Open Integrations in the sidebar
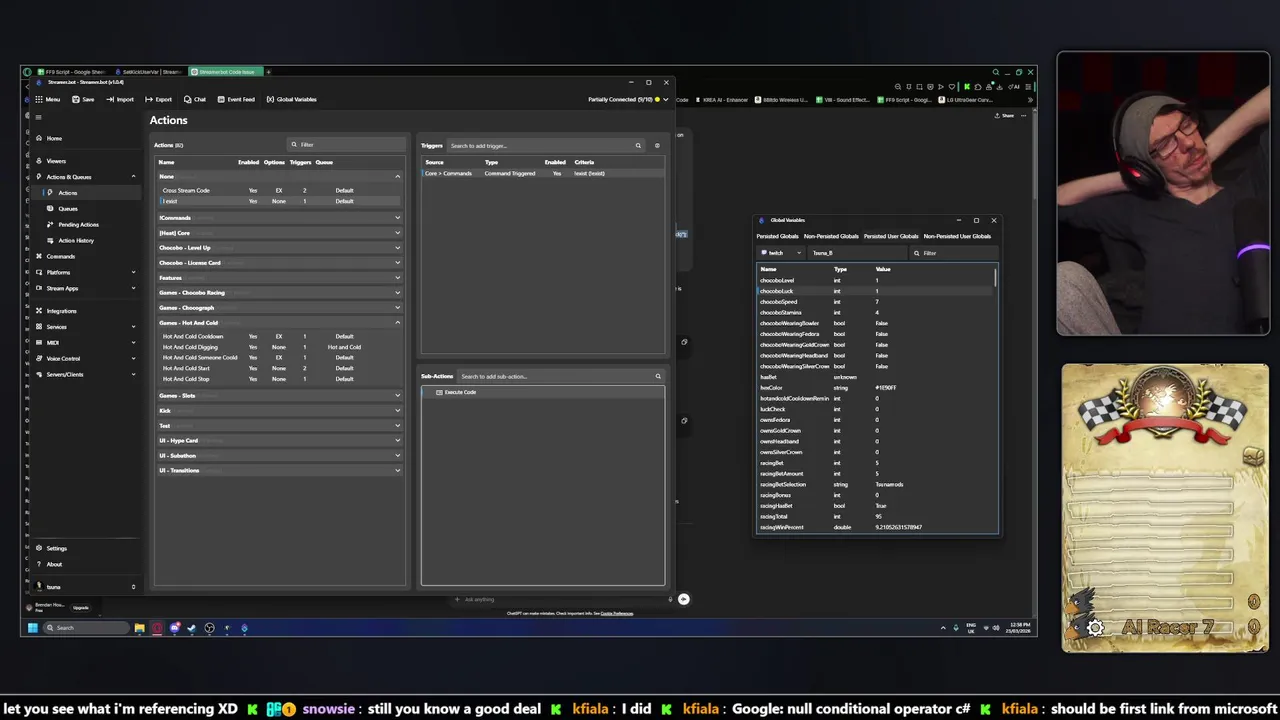 point(61,311)
